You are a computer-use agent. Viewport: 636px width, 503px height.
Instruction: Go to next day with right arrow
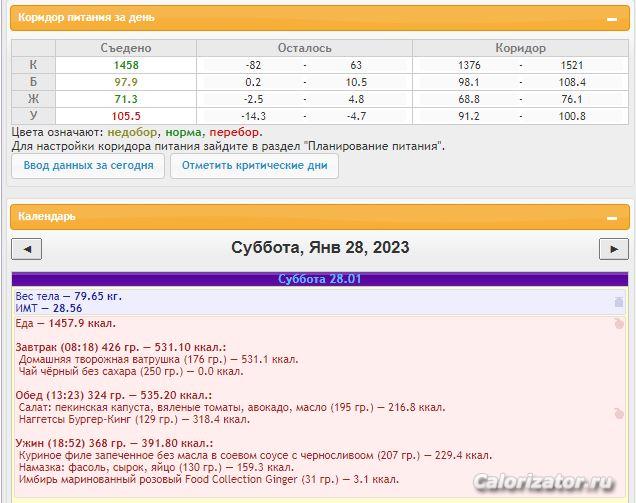pos(612,249)
